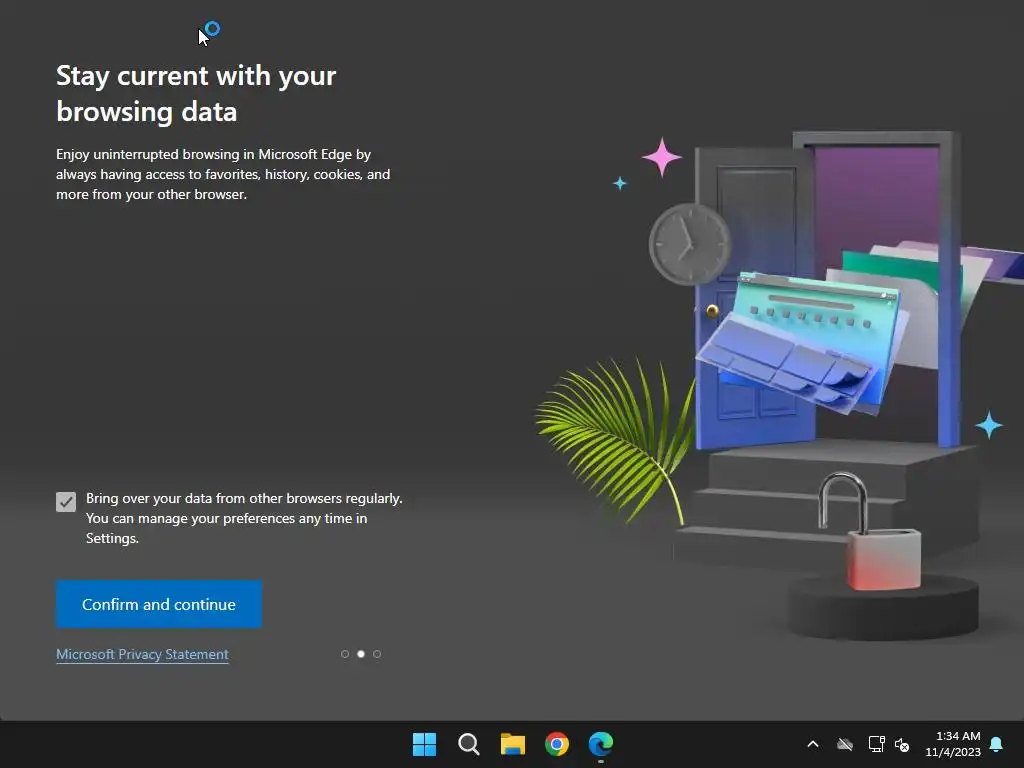Click the muted volume tray icon

pos(902,744)
